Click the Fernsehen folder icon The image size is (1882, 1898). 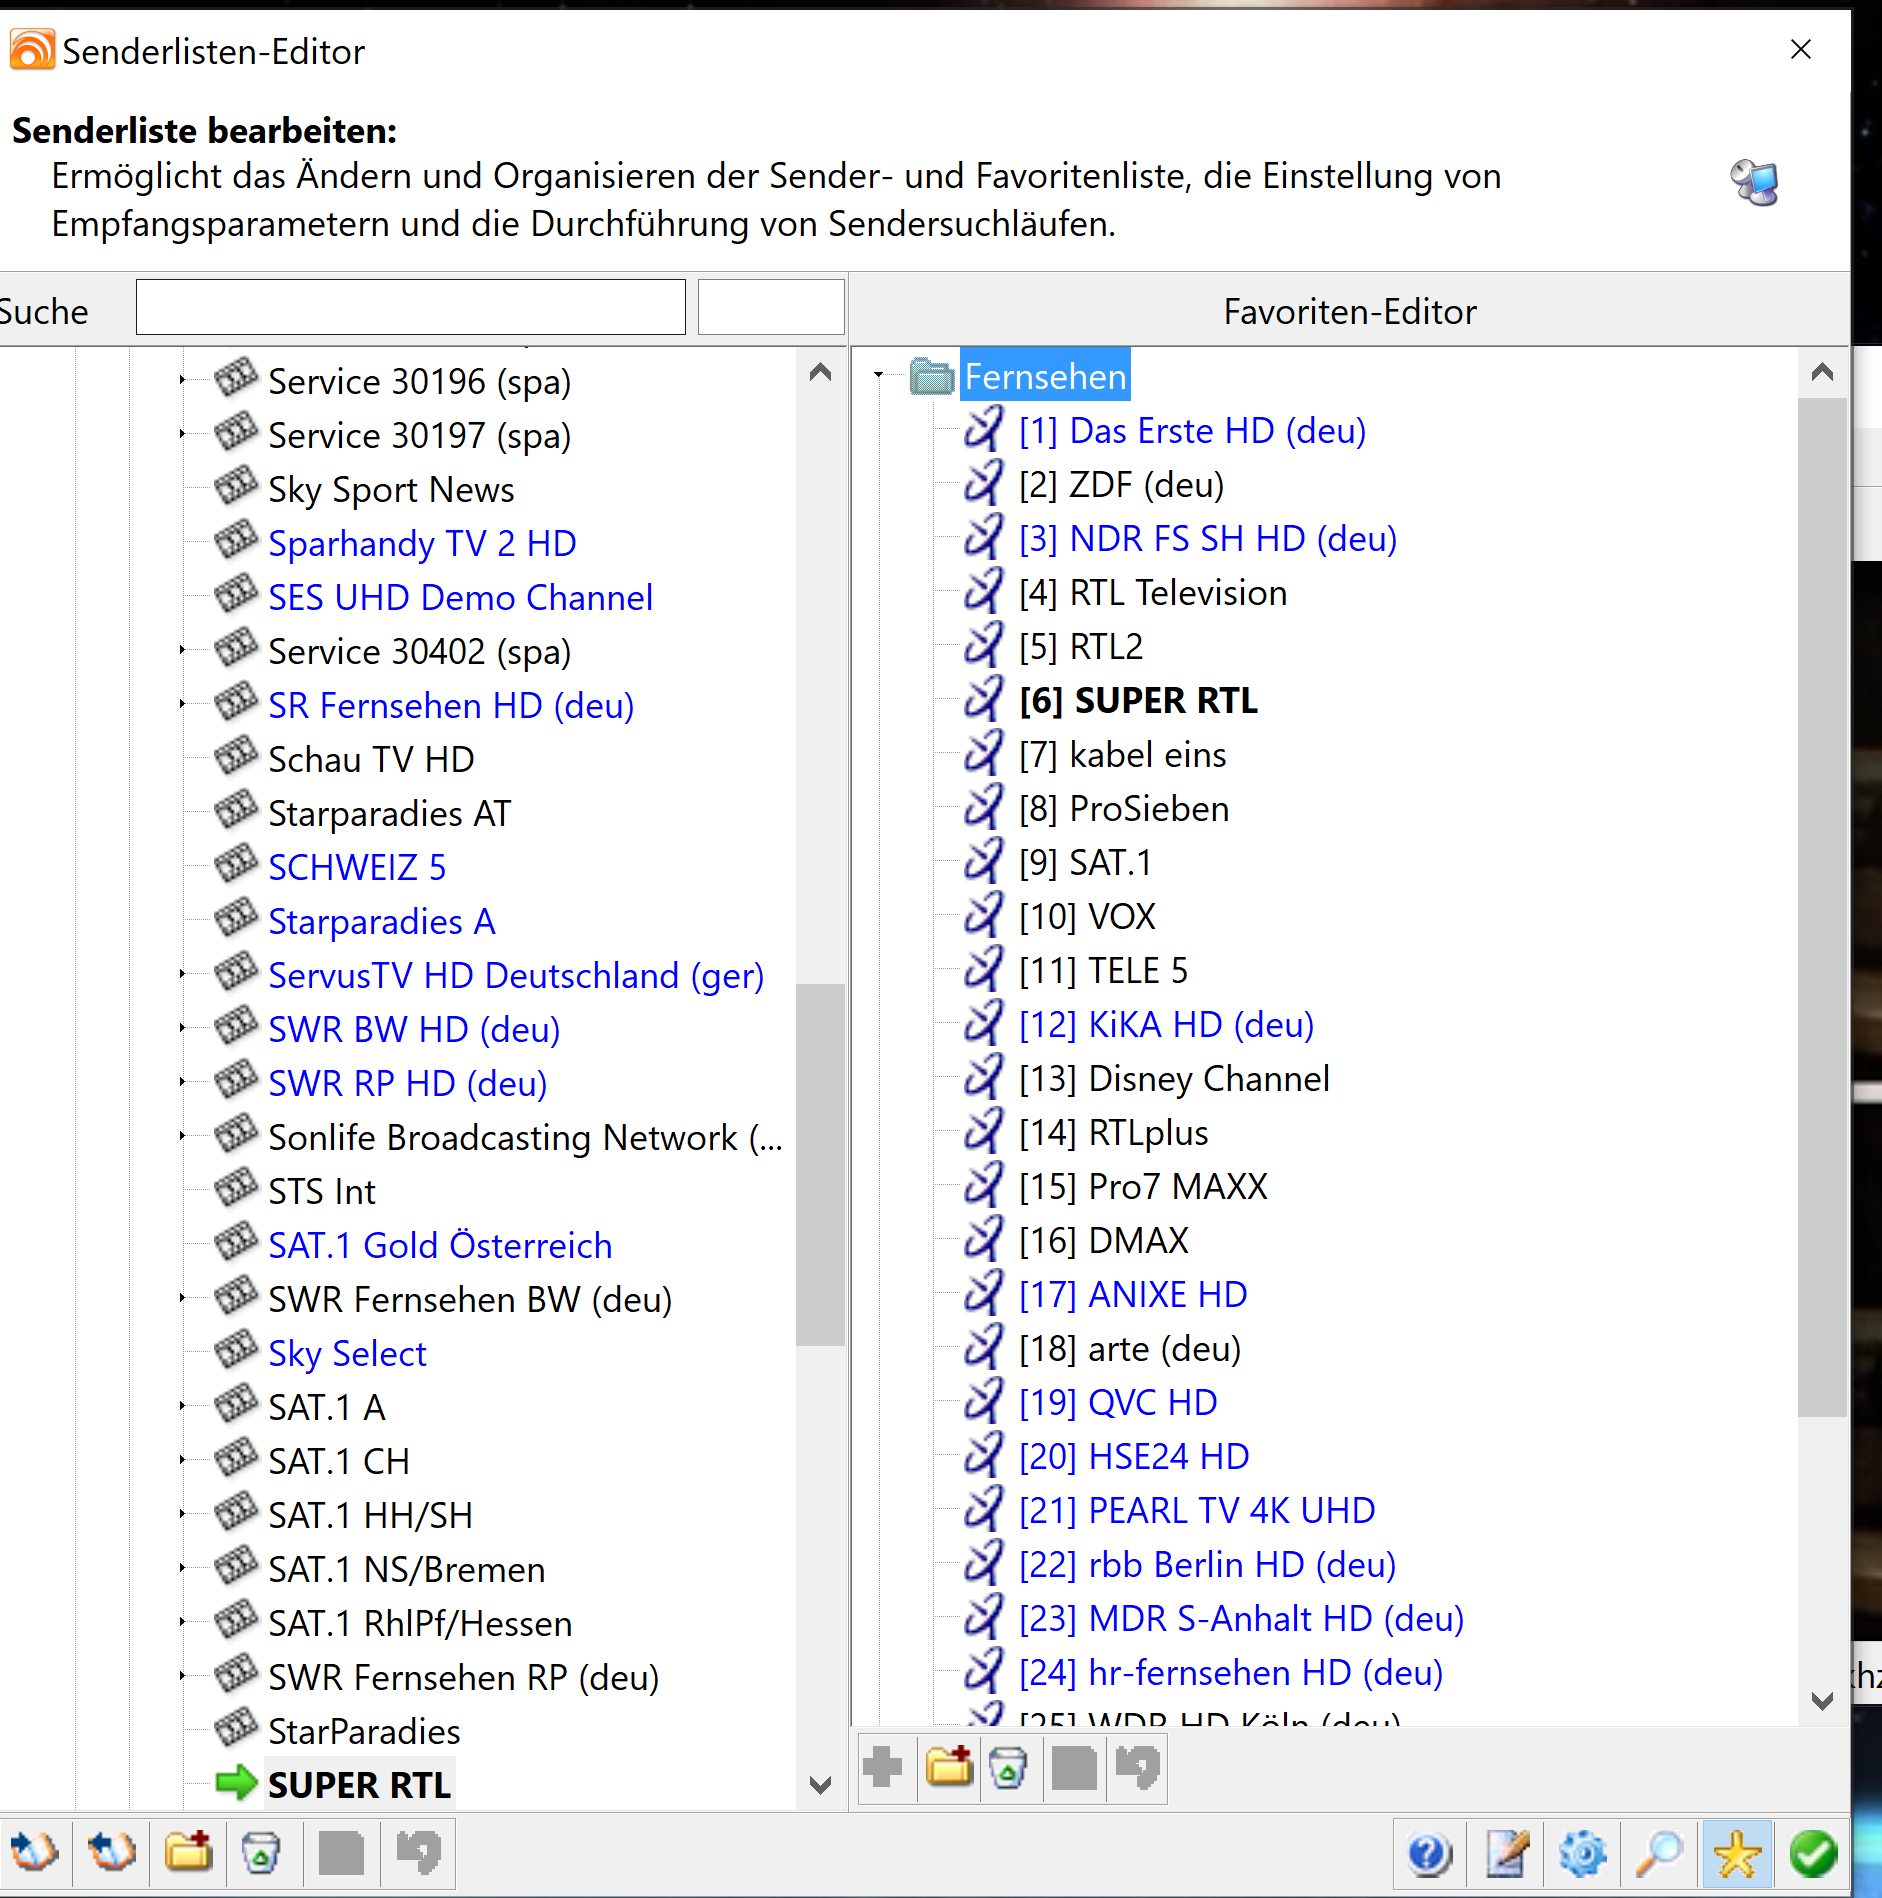(932, 376)
